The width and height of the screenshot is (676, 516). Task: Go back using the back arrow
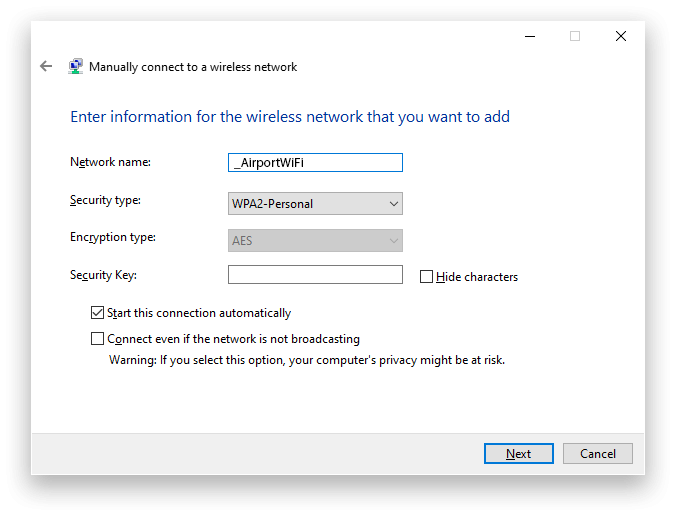click(46, 66)
